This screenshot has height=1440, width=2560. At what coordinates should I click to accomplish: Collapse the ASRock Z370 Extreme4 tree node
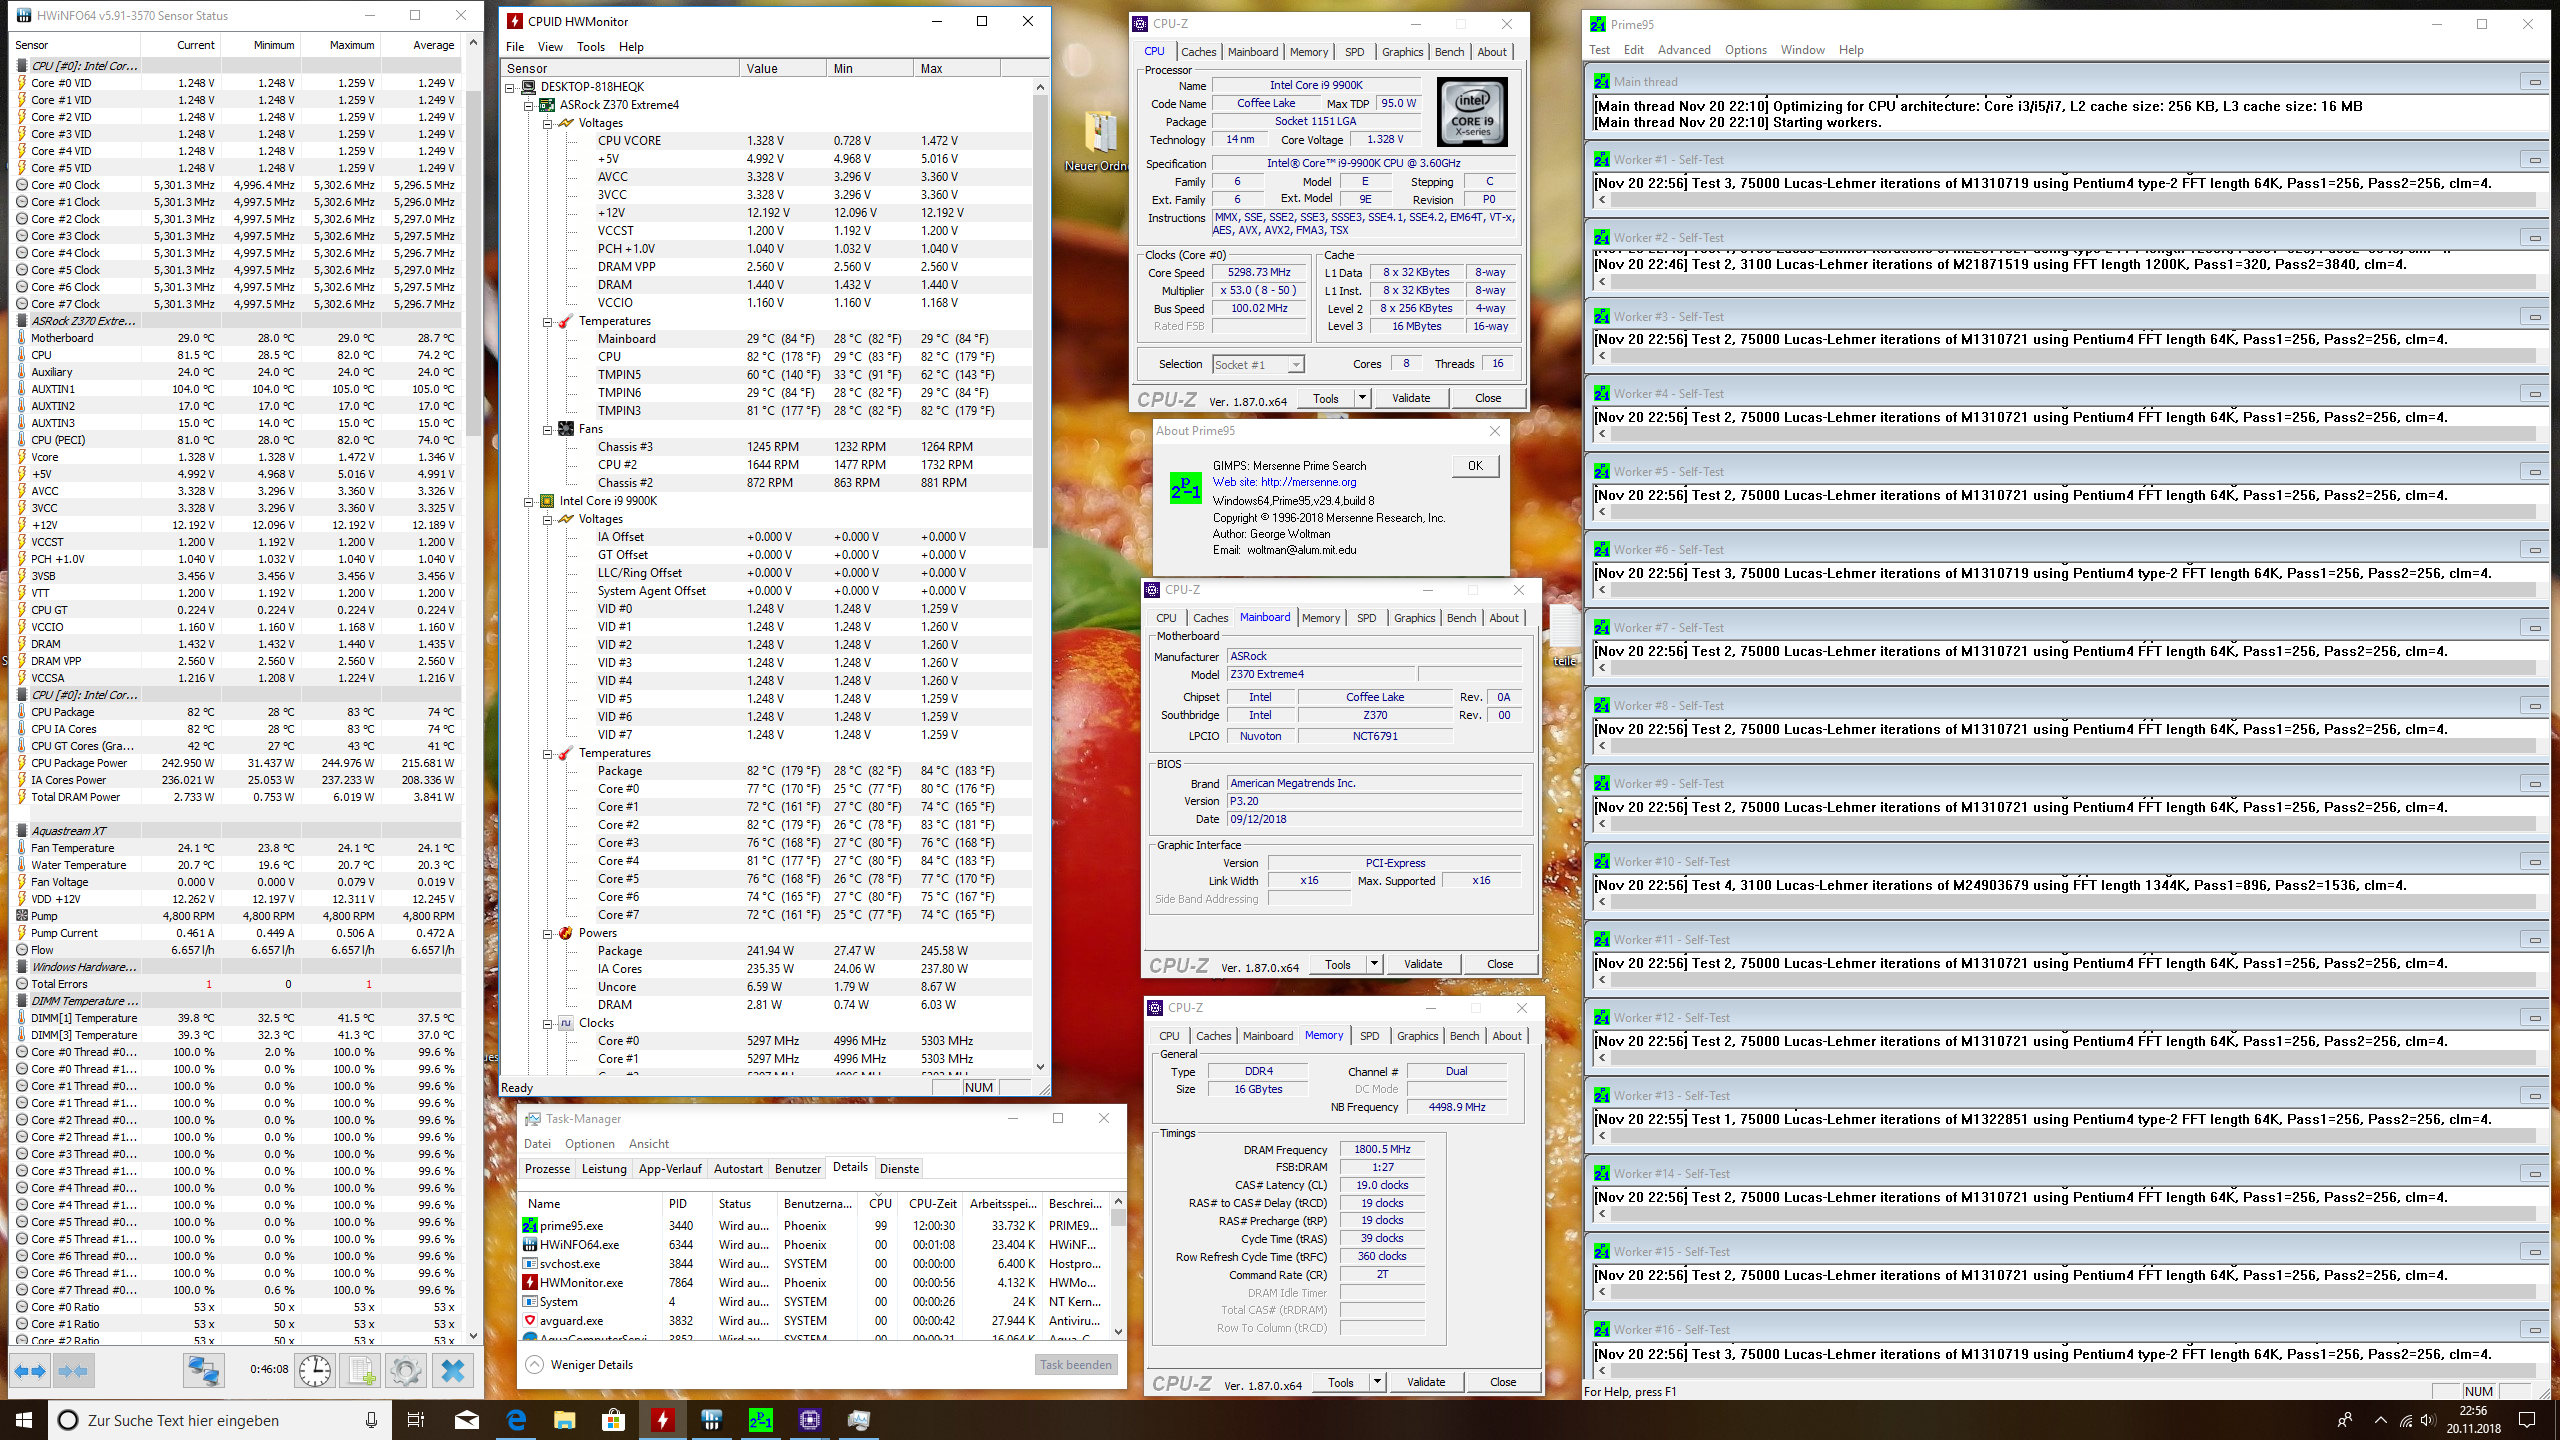pyautogui.click(x=529, y=105)
